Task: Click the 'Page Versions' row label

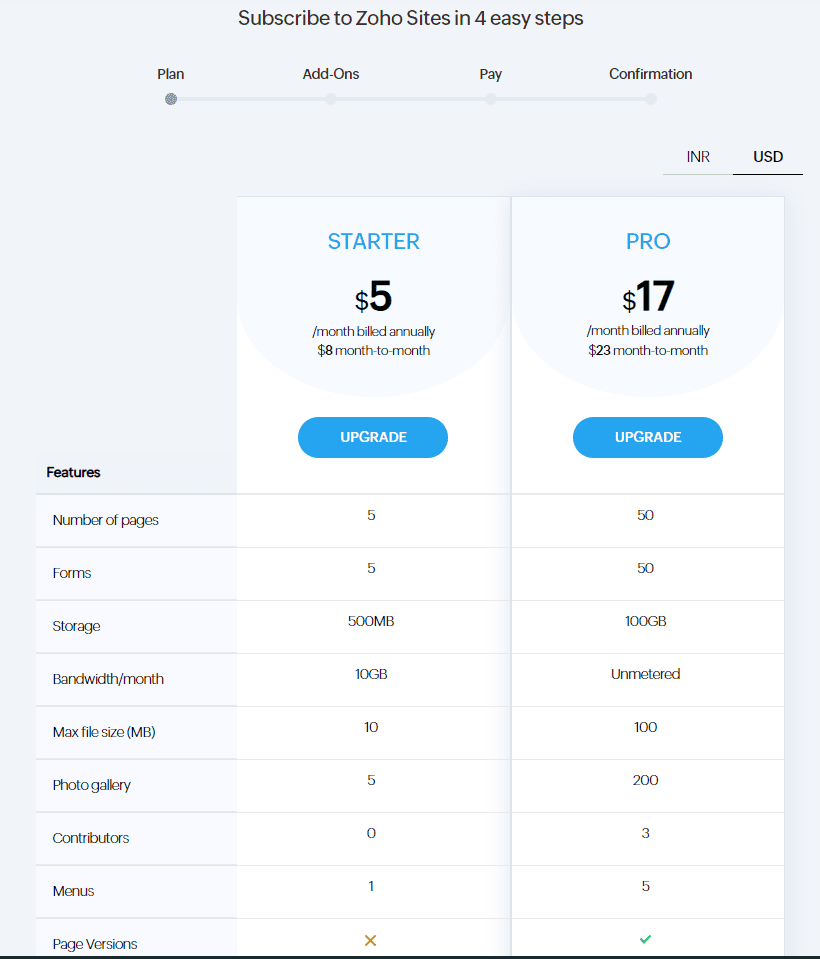Action: [x=95, y=944]
